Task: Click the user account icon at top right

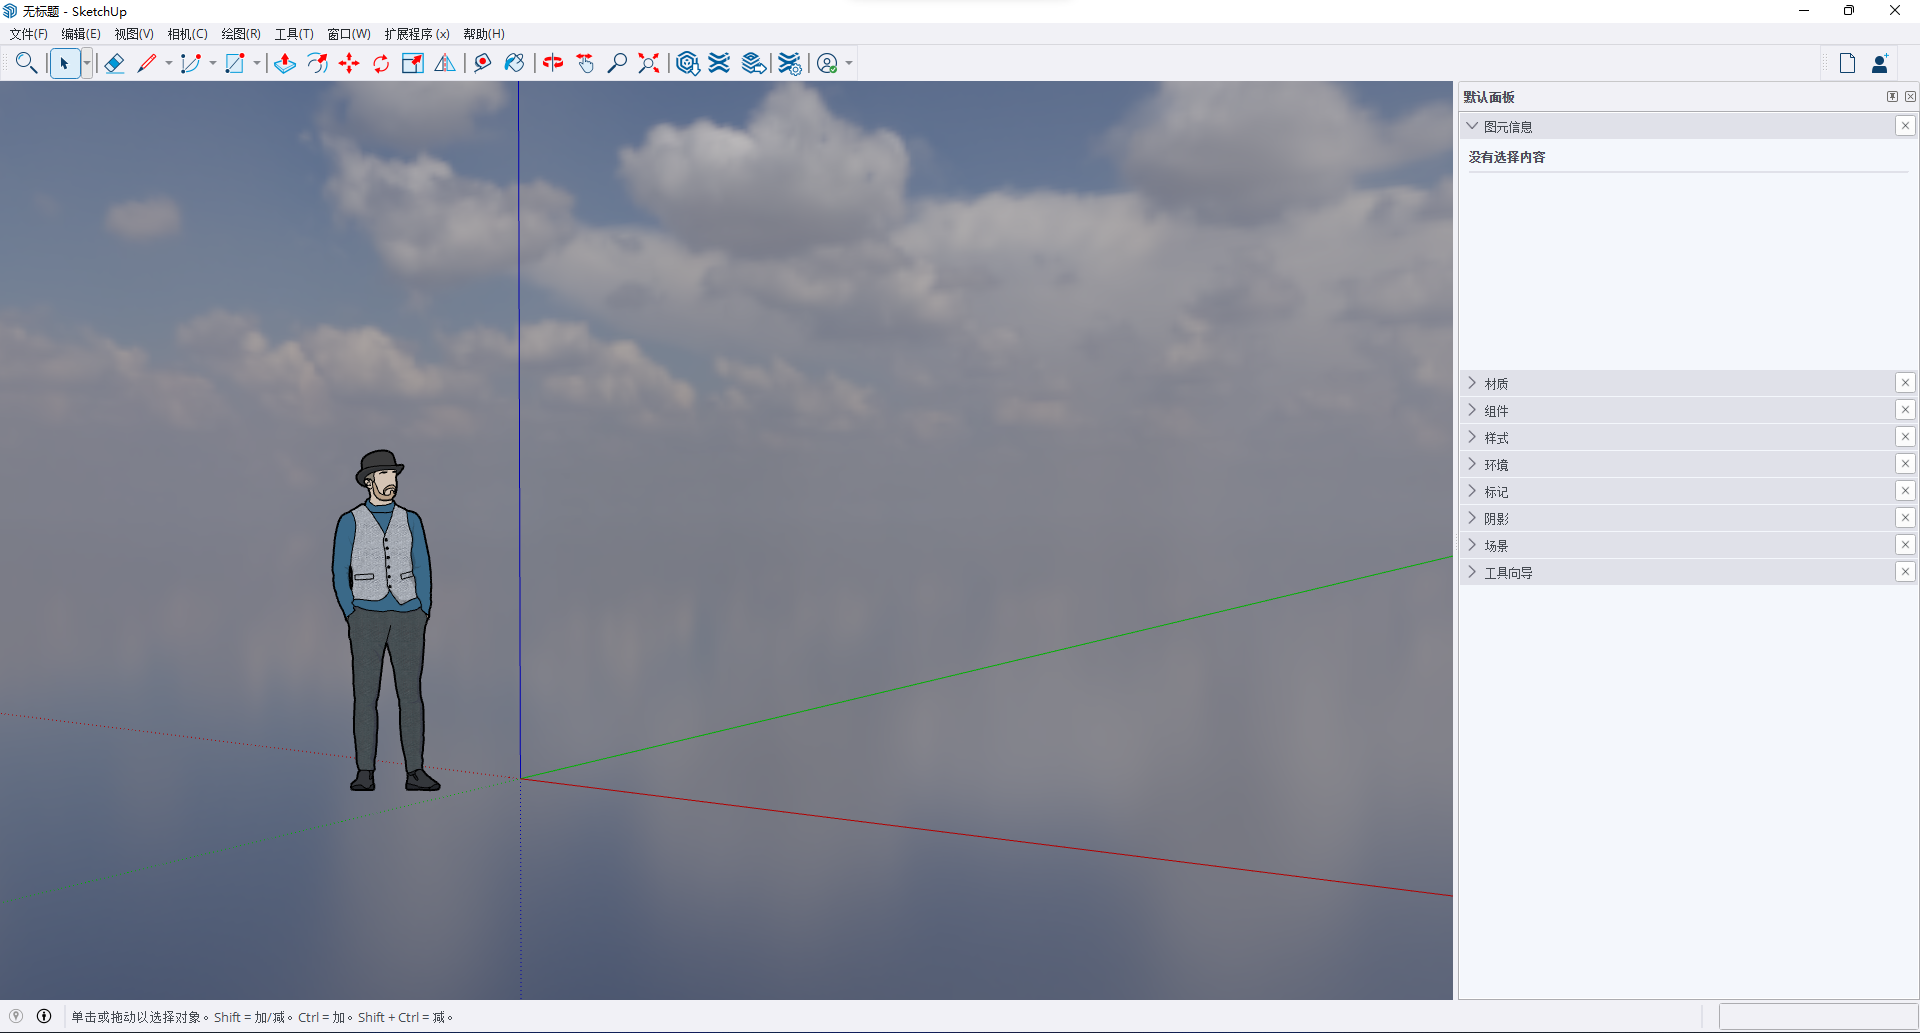Action: [1880, 64]
